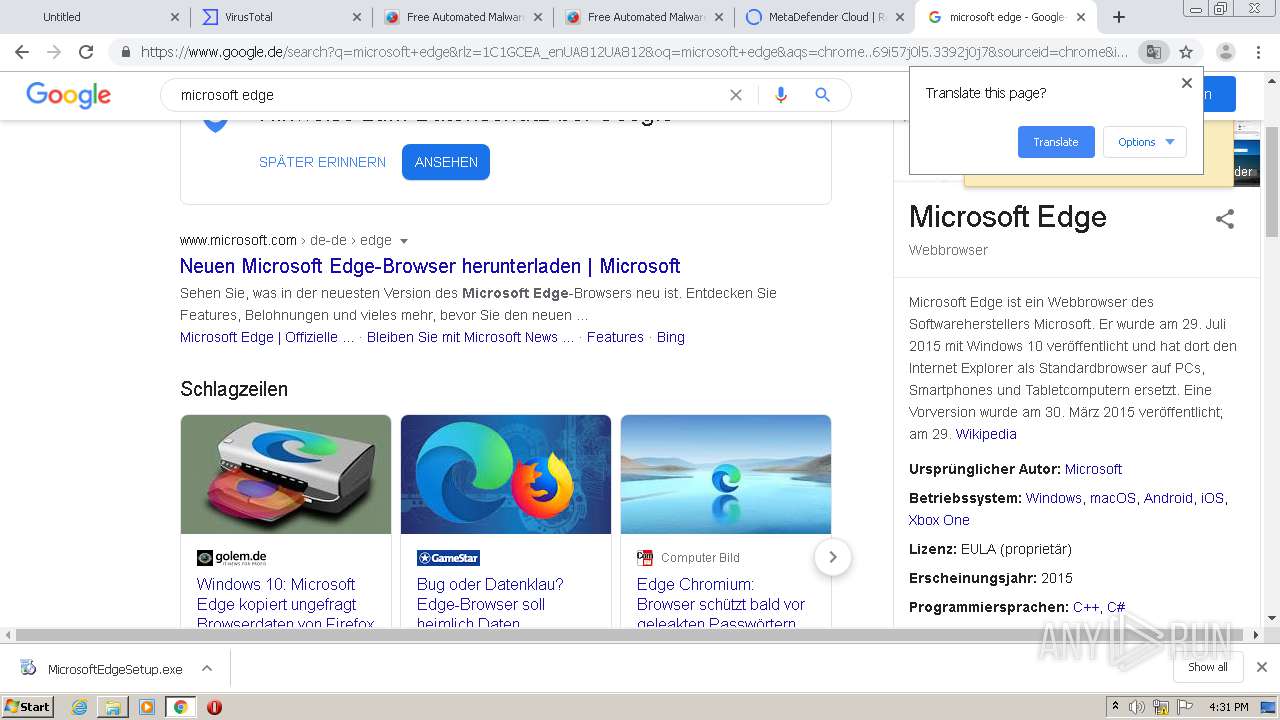Show hidden tray icons arrow
1280x720 pixels.
1115,707
